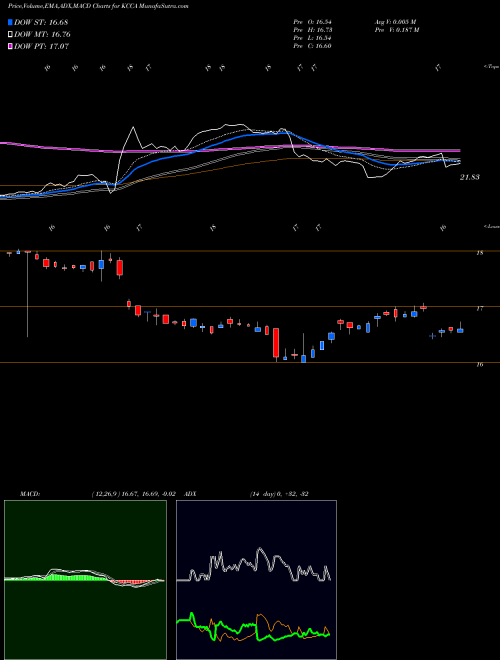The image size is (500, 660).
Task: Click the 16 price axis label
Action: [480, 365]
